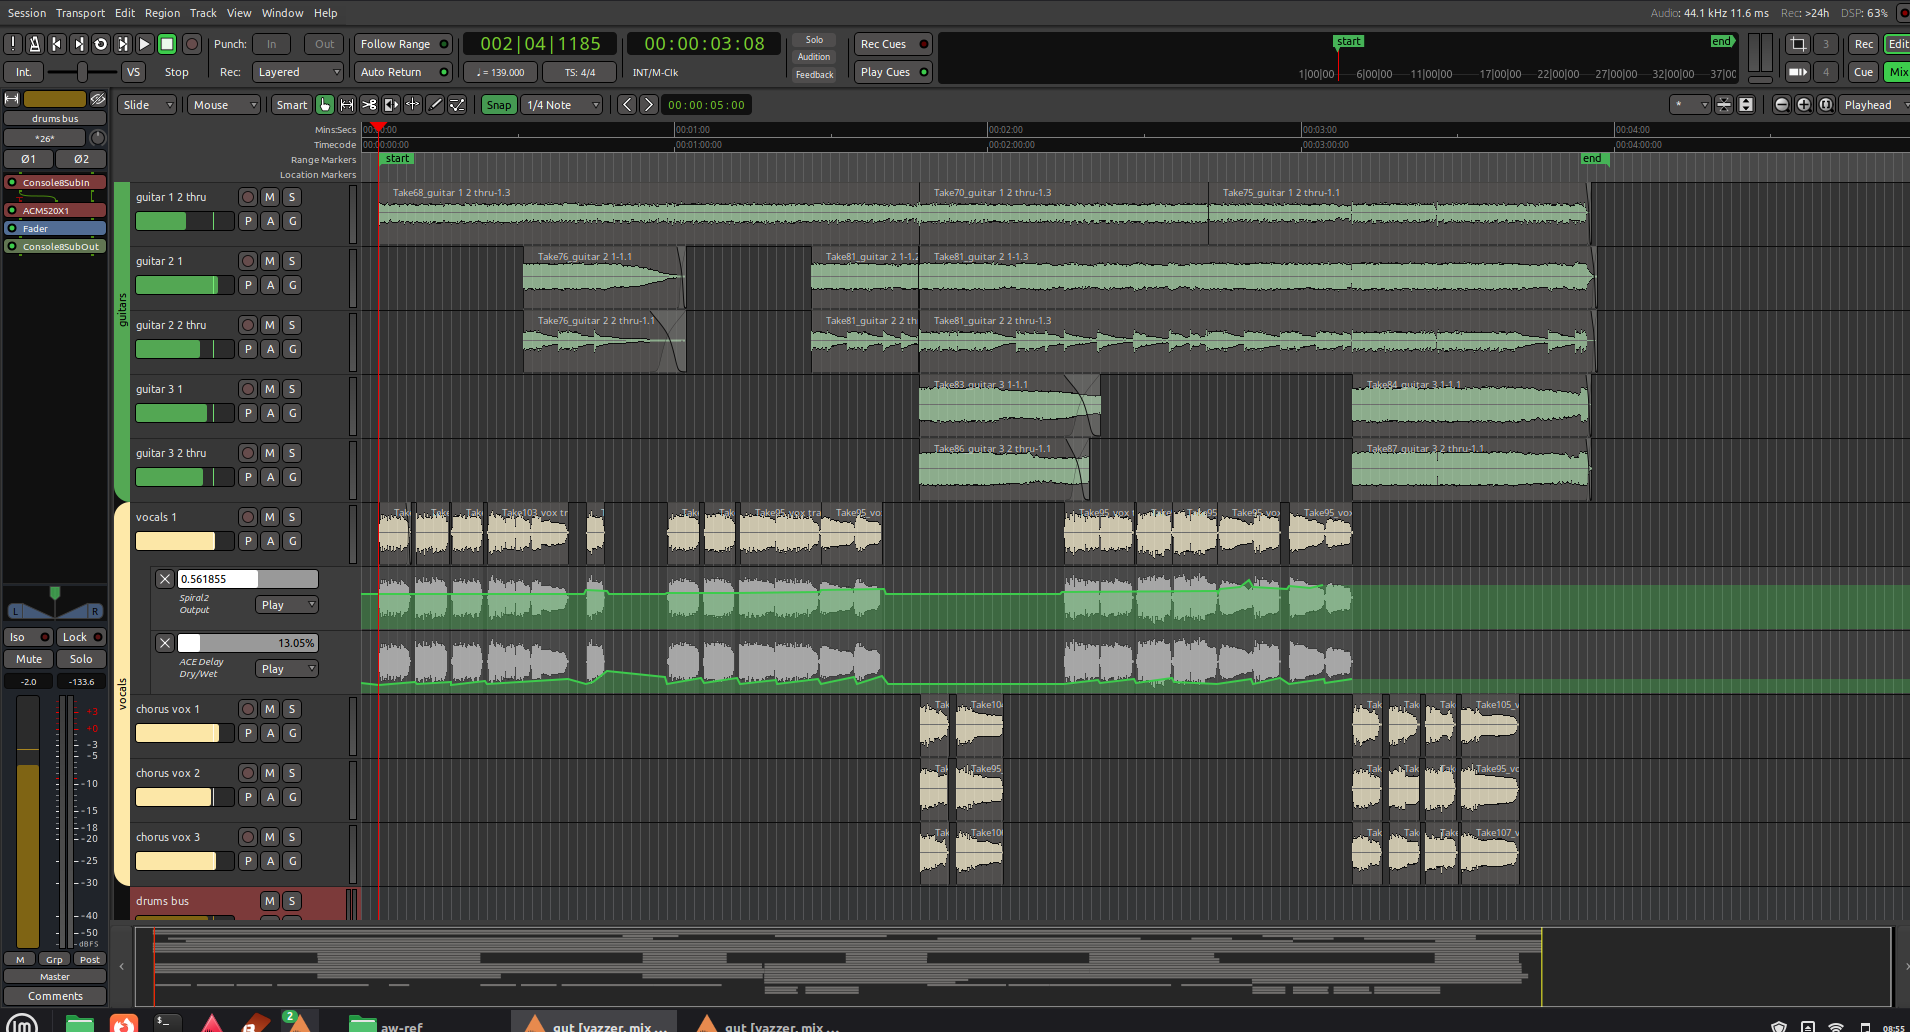
Task: Click the guitar 3 1 track fader
Action: coord(184,413)
